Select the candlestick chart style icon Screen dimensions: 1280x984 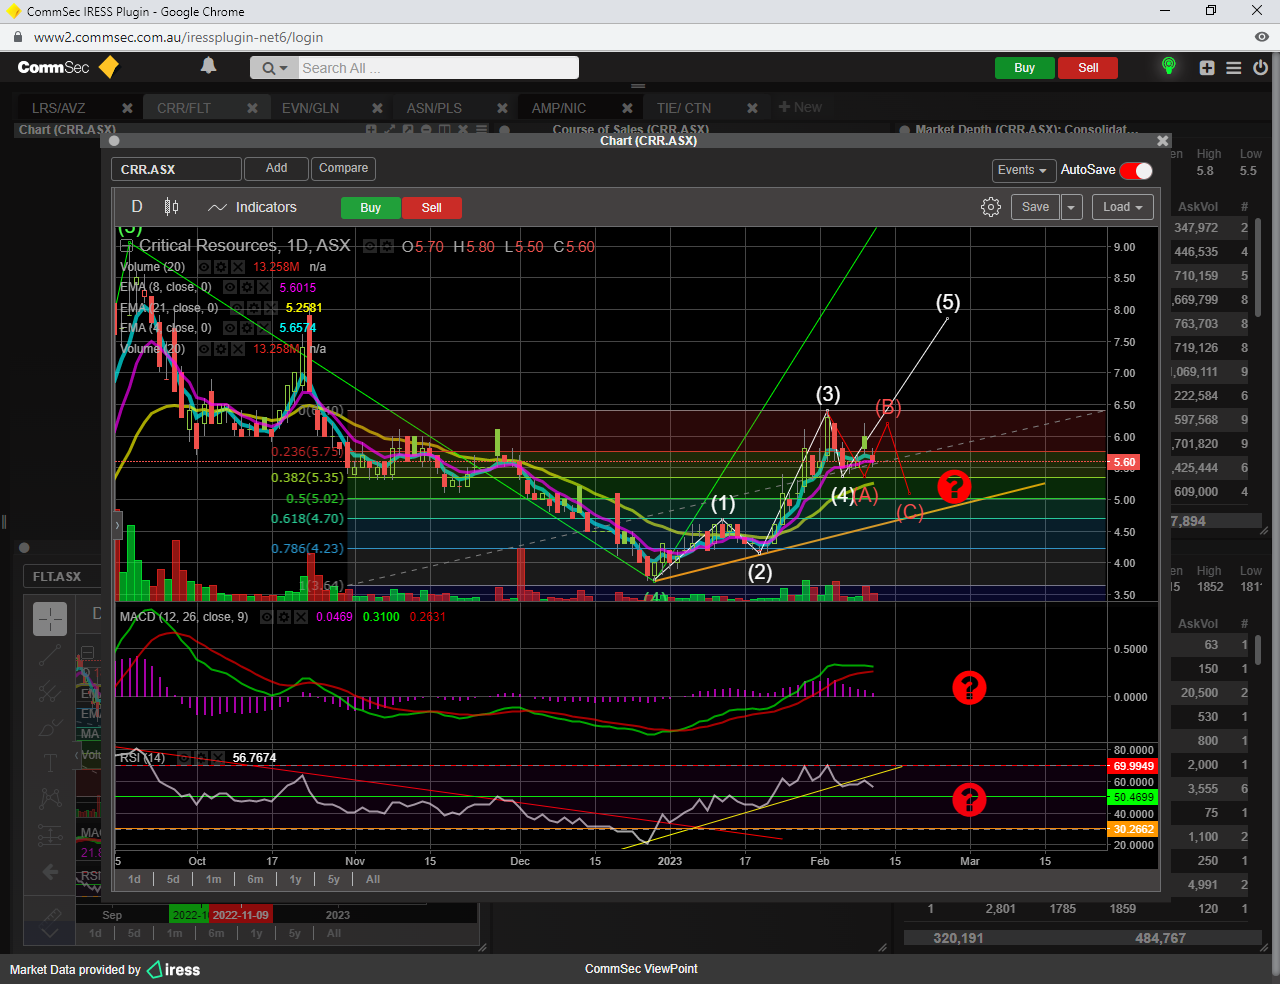pyautogui.click(x=171, y=207)
